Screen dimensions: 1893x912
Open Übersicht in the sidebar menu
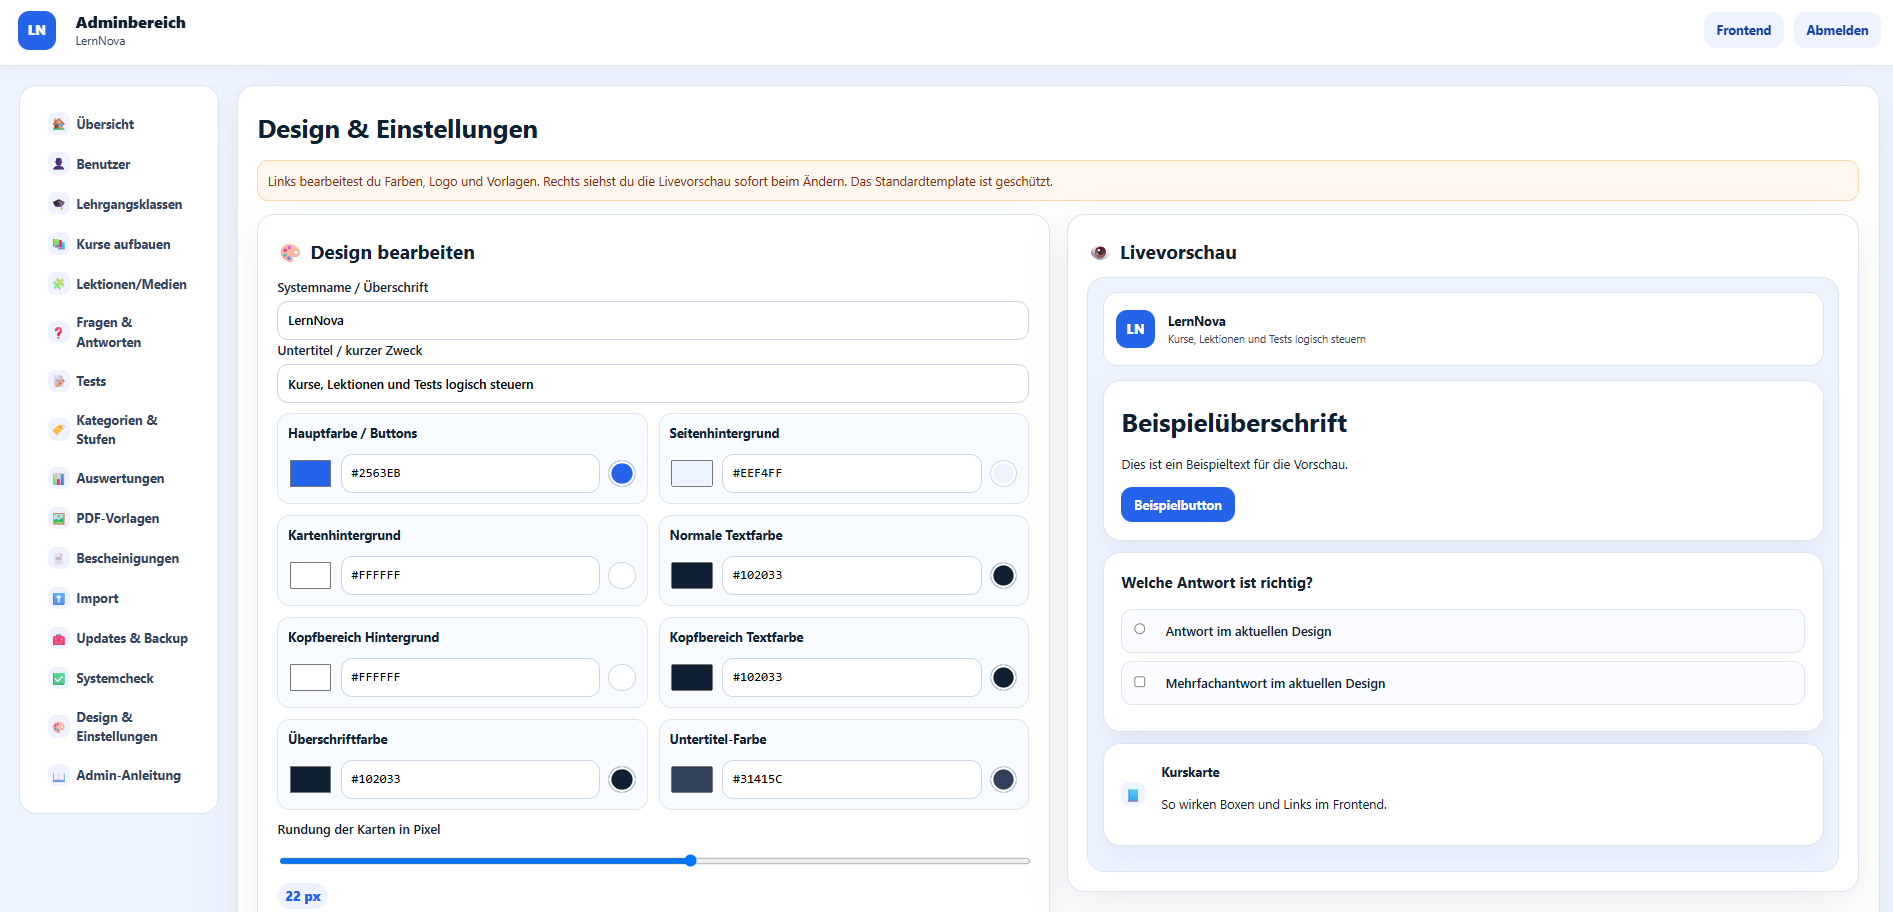click(105, 124)
